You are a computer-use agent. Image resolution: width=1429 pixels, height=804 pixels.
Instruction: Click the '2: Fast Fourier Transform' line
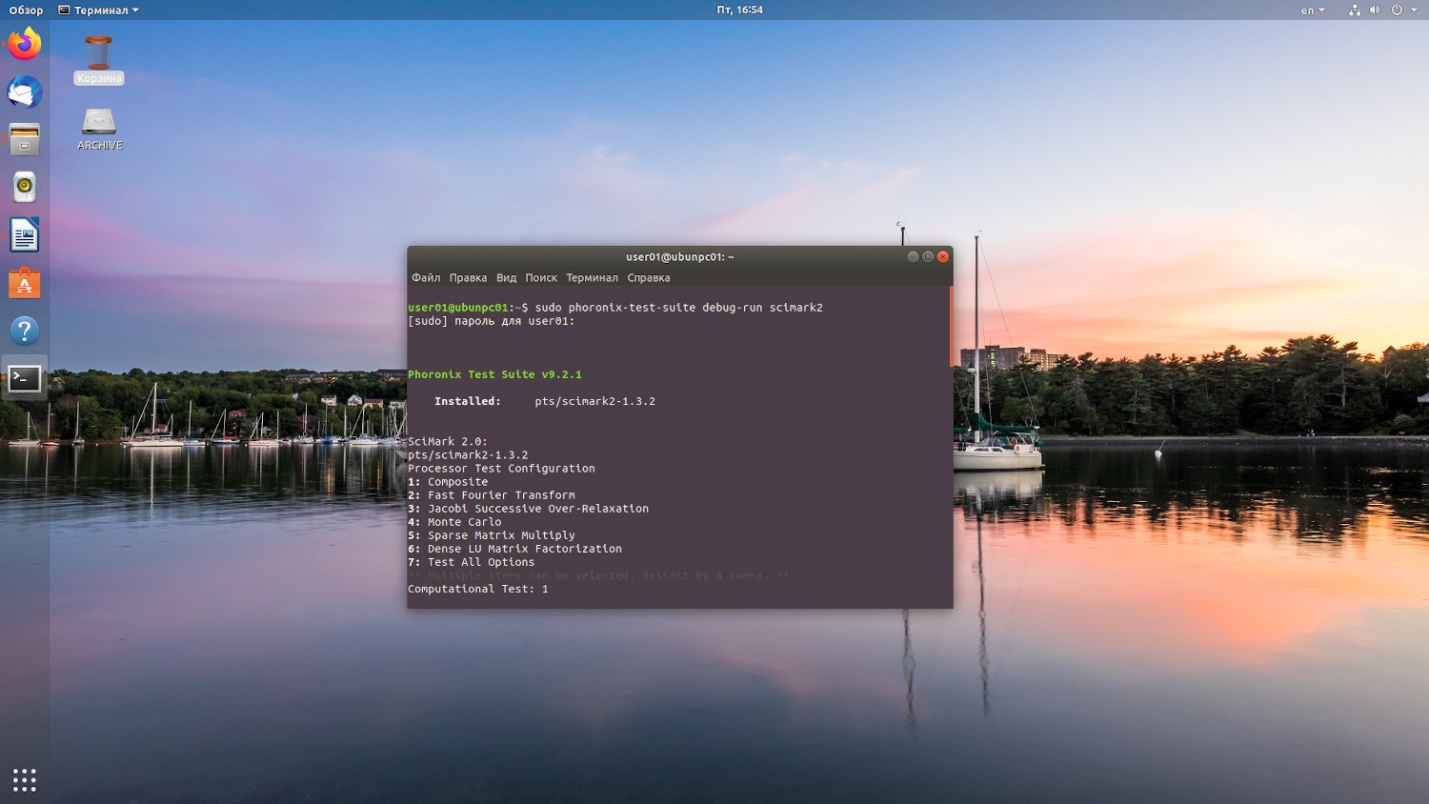(x=491, y=495)
